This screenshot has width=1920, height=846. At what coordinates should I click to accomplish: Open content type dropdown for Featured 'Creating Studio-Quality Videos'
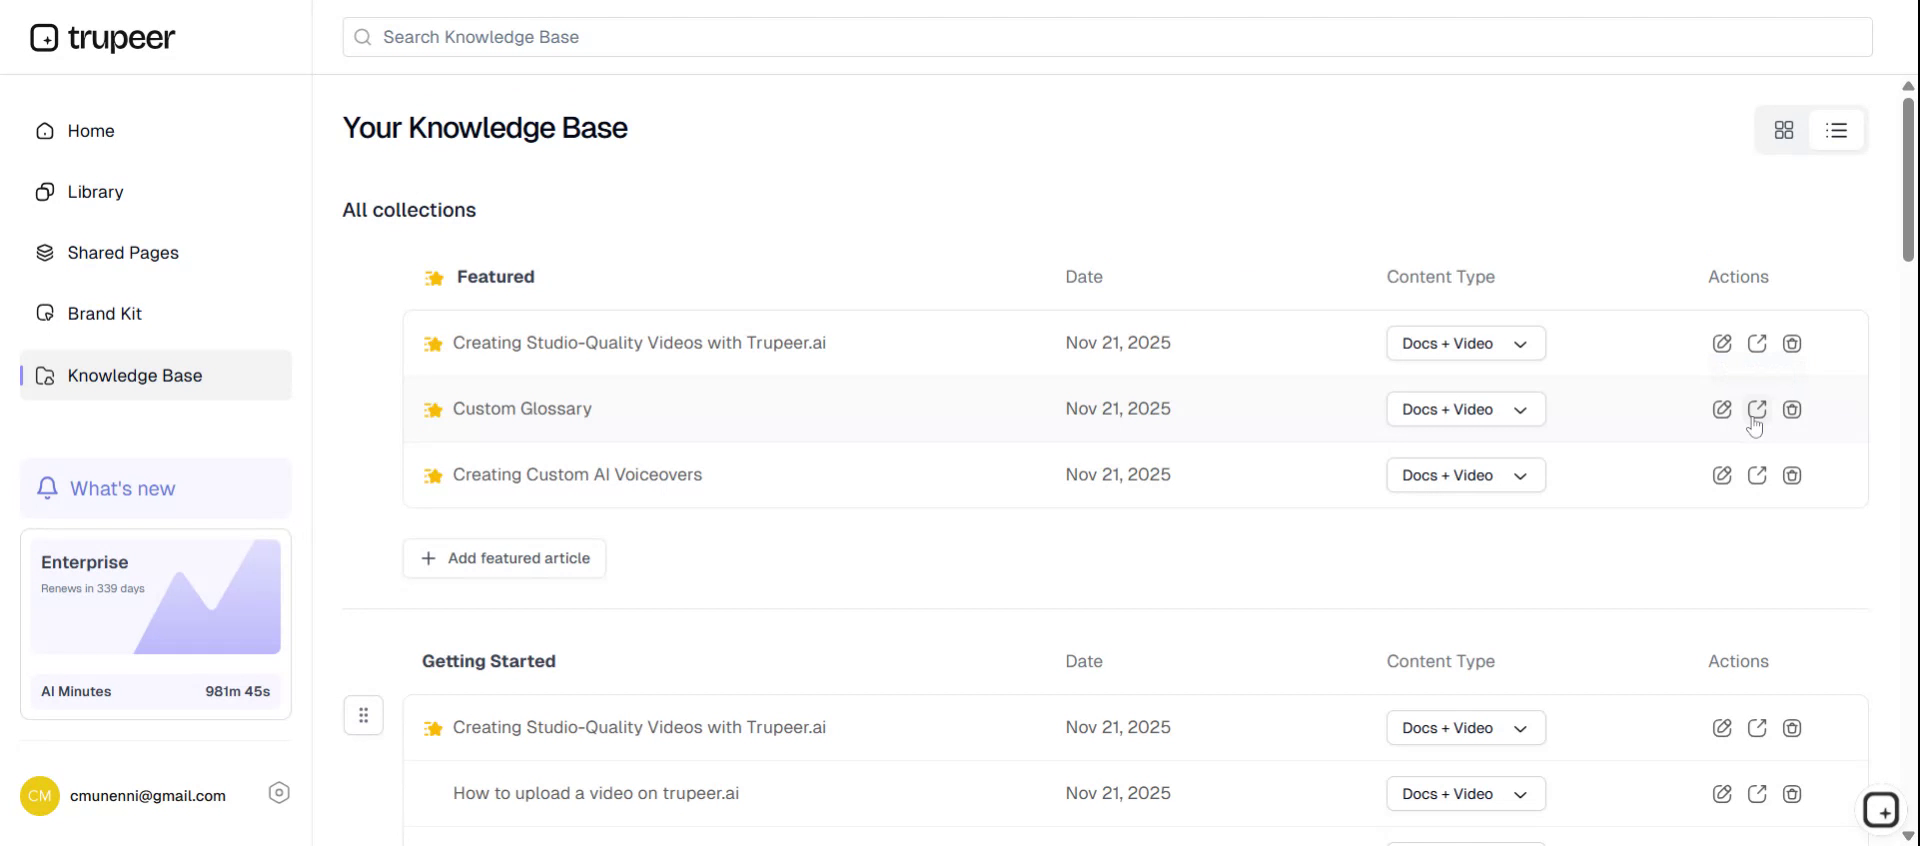coord(1466,343)
